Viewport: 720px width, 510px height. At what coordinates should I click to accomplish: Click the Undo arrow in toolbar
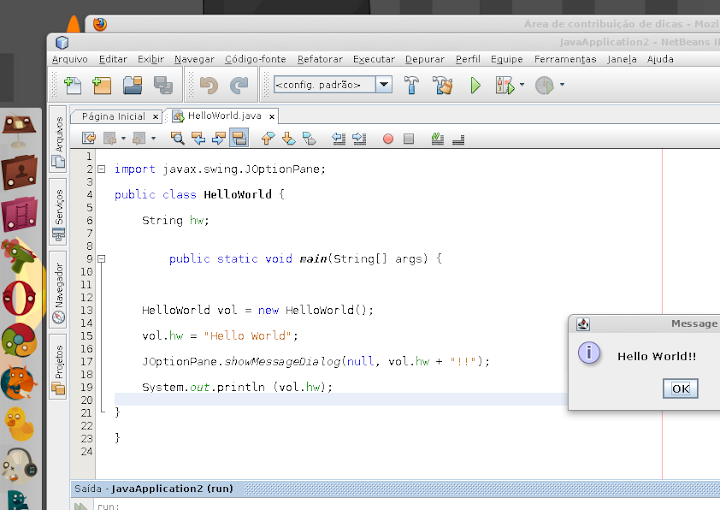tap(208, 86)
